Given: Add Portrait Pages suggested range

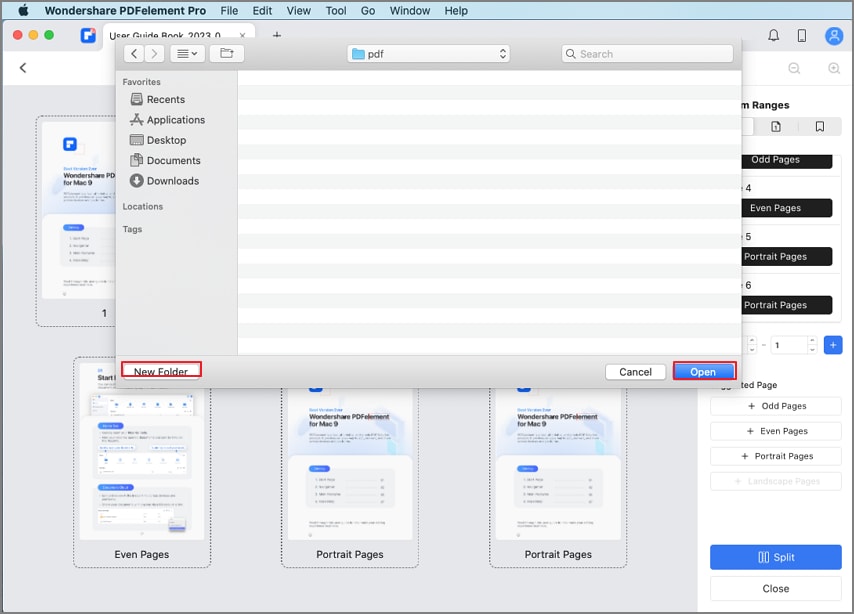Looking at the screenshot, I should coord(776,456).
